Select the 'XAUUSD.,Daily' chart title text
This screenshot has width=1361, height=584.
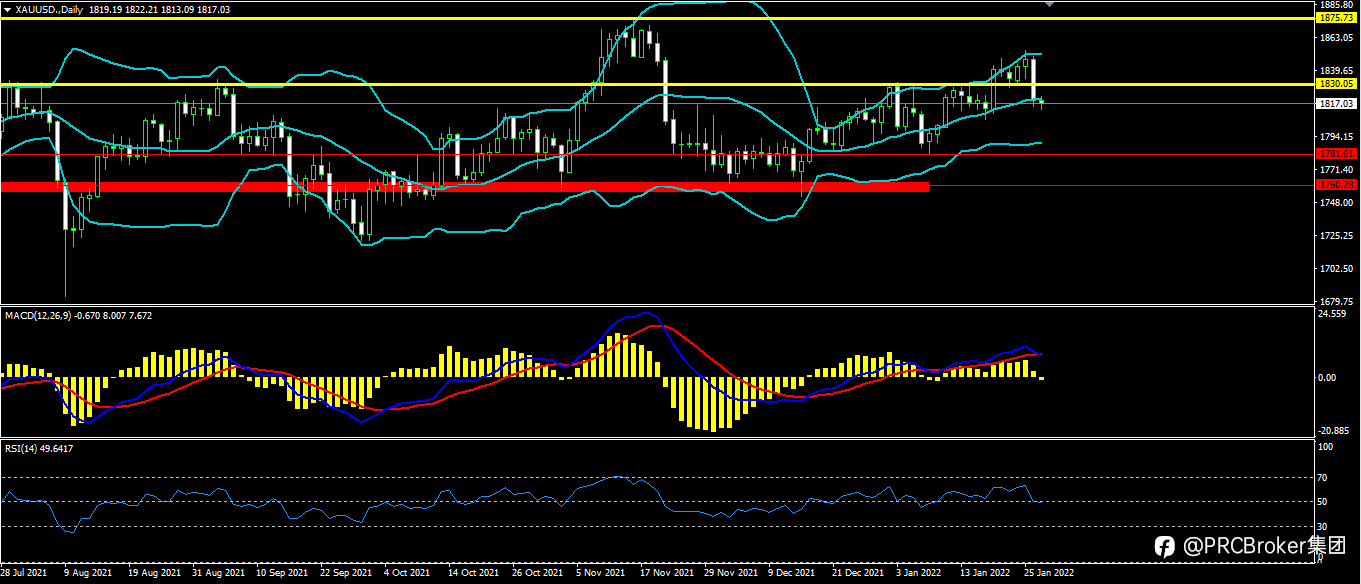(48, 8)
